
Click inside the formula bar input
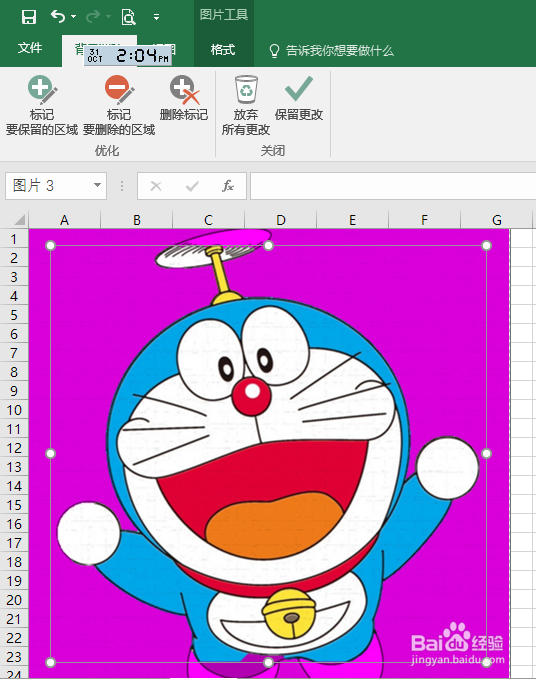(x=393, y=186)
